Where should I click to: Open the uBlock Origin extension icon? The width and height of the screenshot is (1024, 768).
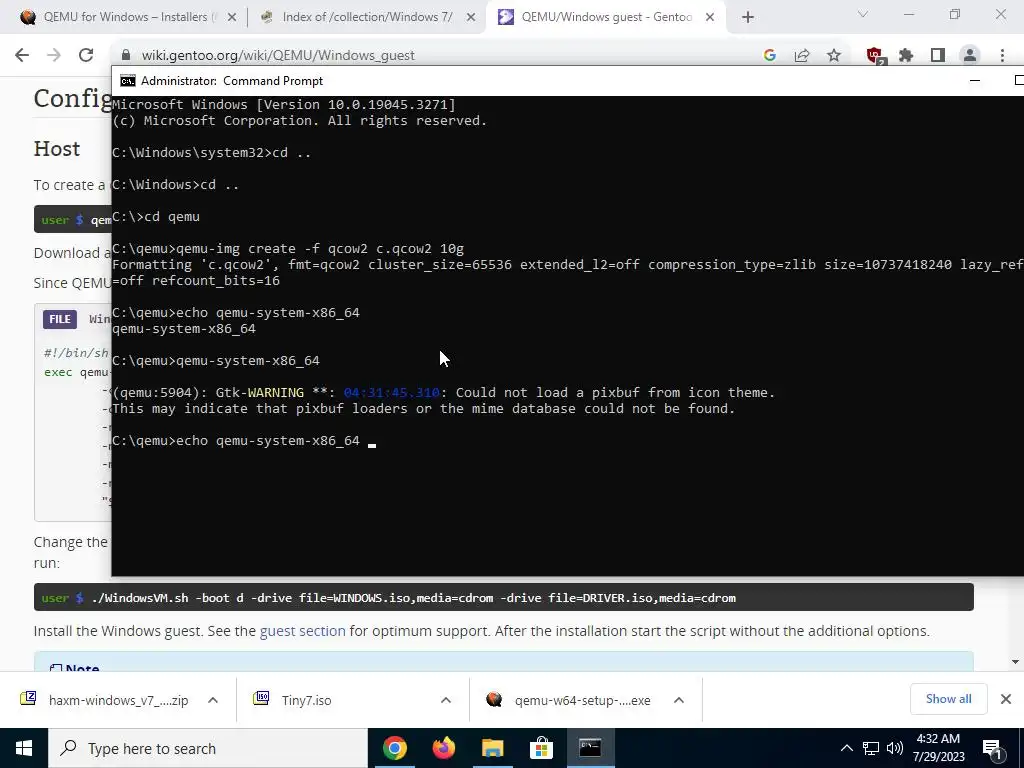pyautogui.click(x=875, y=56)
